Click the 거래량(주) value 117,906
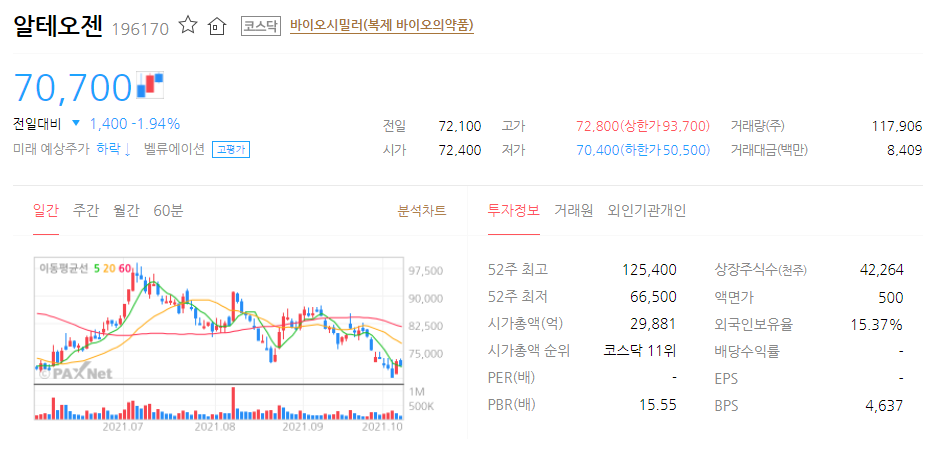935x453 pixels. coord(897,126)
